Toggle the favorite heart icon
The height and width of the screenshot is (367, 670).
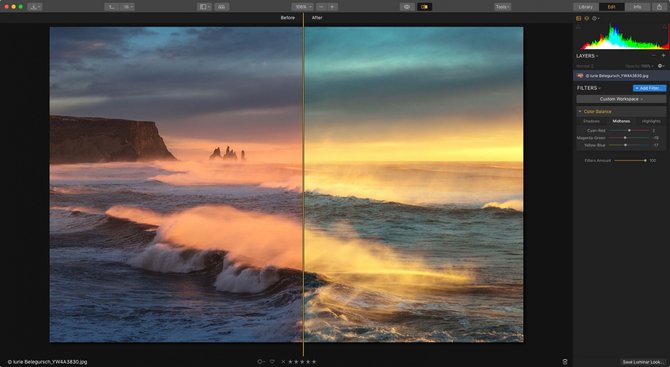[272, 361]
